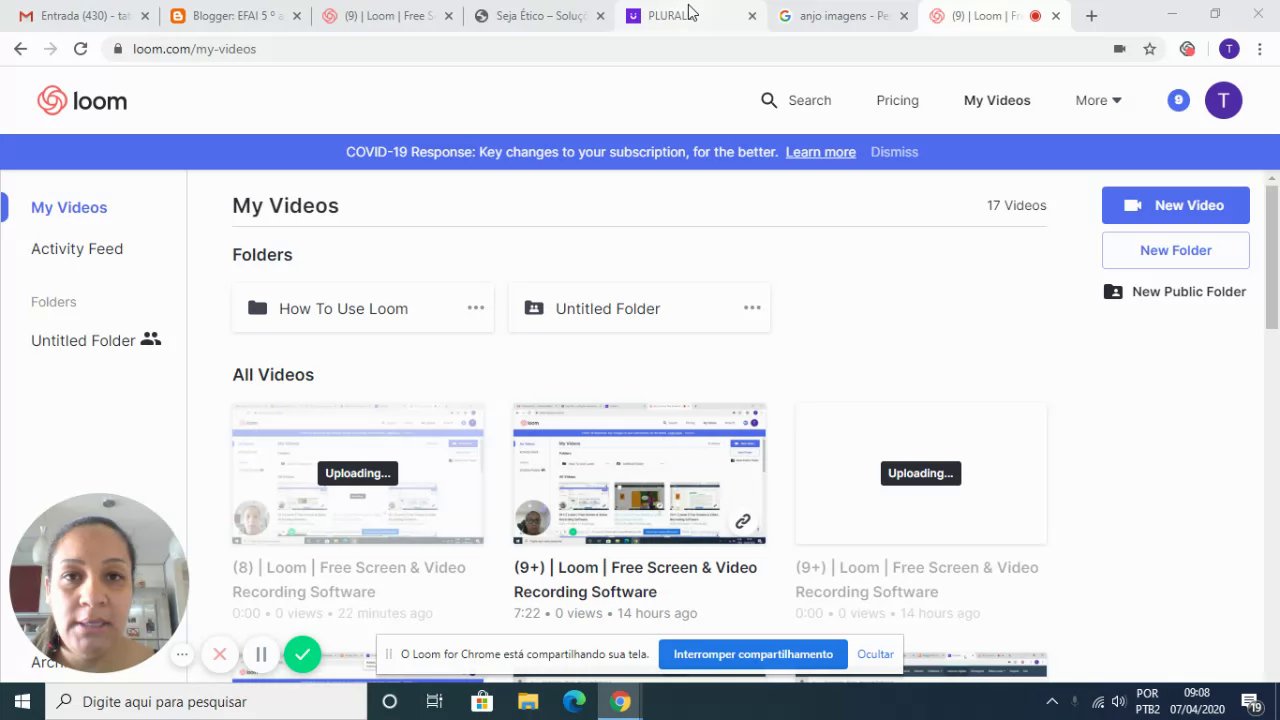The height and width of the screenshot is (720, 1280).
Task: Reload the page
Action: pos(80,48)
